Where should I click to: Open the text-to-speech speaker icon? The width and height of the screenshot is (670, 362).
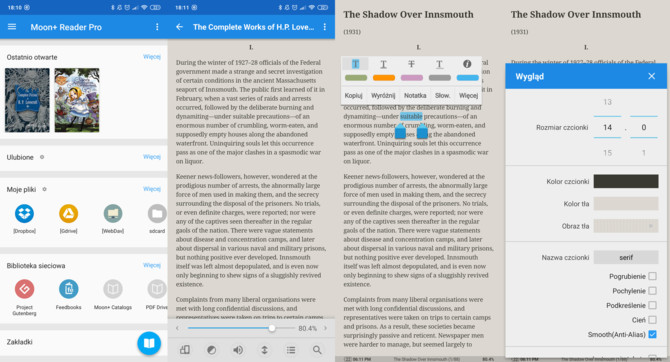[x=238, y=350]
